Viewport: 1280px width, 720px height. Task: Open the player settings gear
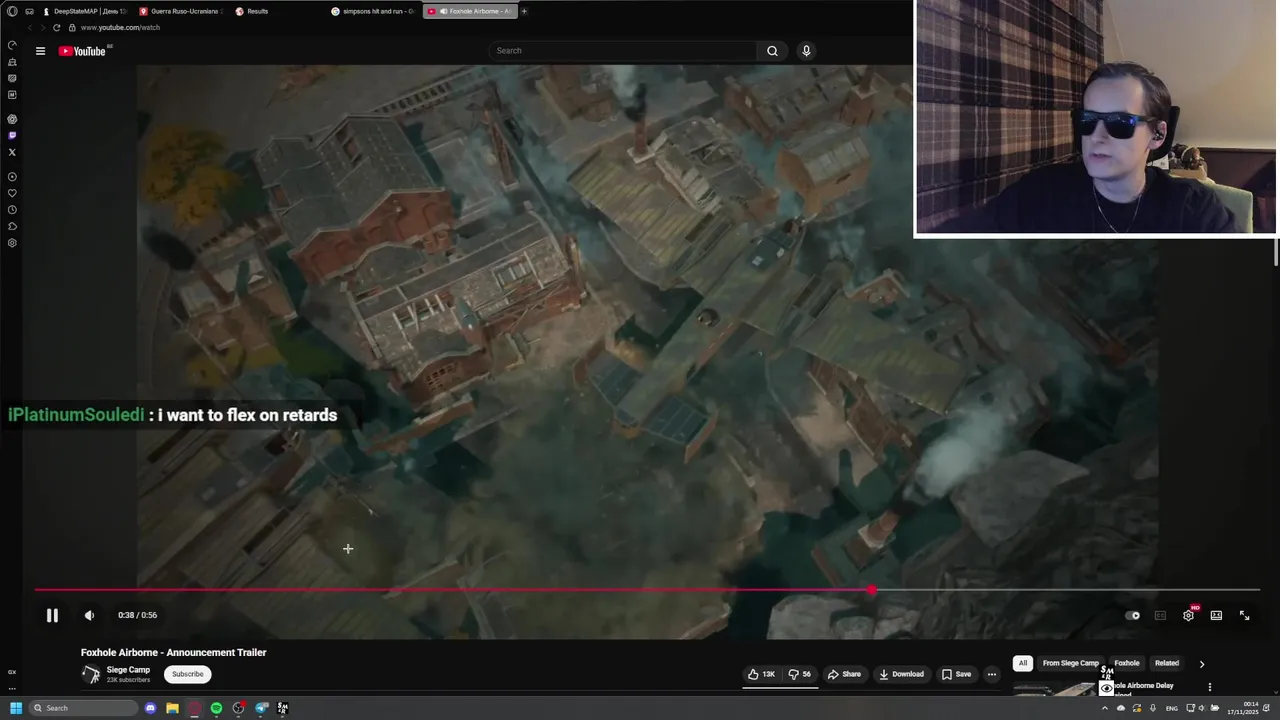[x=1188, y=615]
